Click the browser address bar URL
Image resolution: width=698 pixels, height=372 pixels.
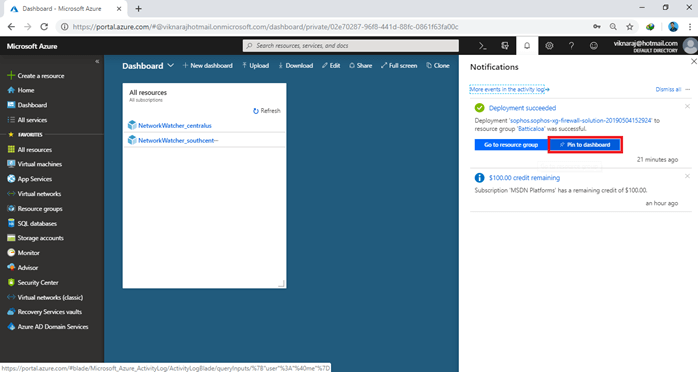click(265, 27)
